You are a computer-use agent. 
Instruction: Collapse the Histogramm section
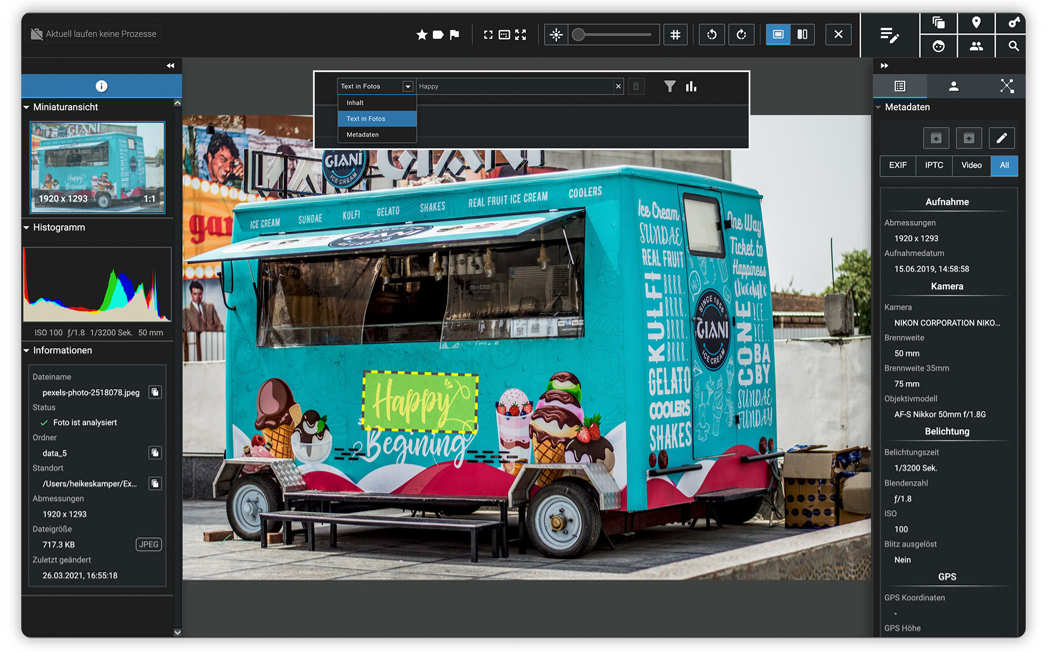(27, 228)
